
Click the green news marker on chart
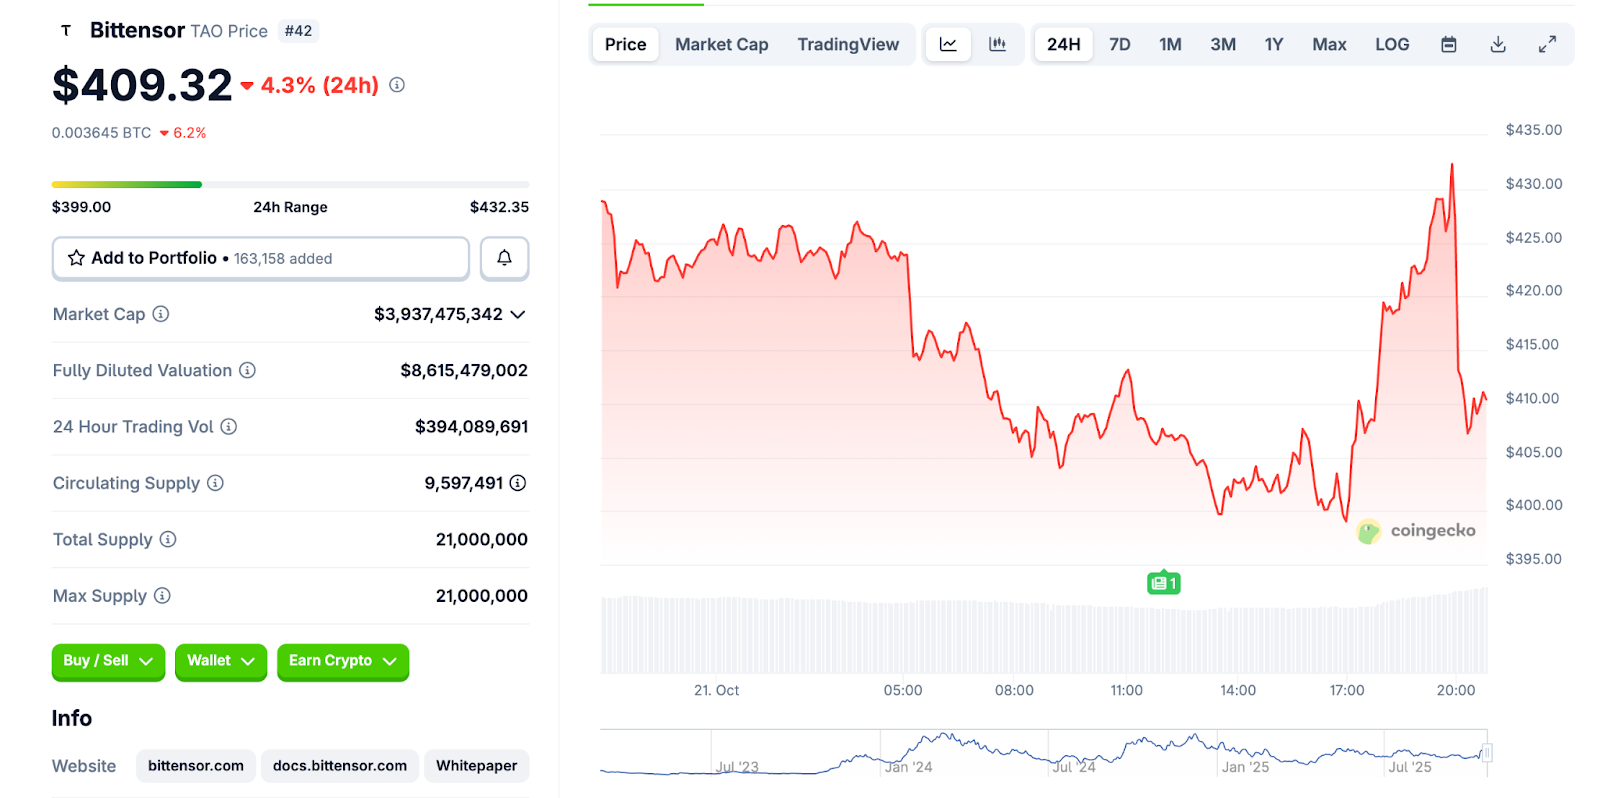[x=1163, y=583]
